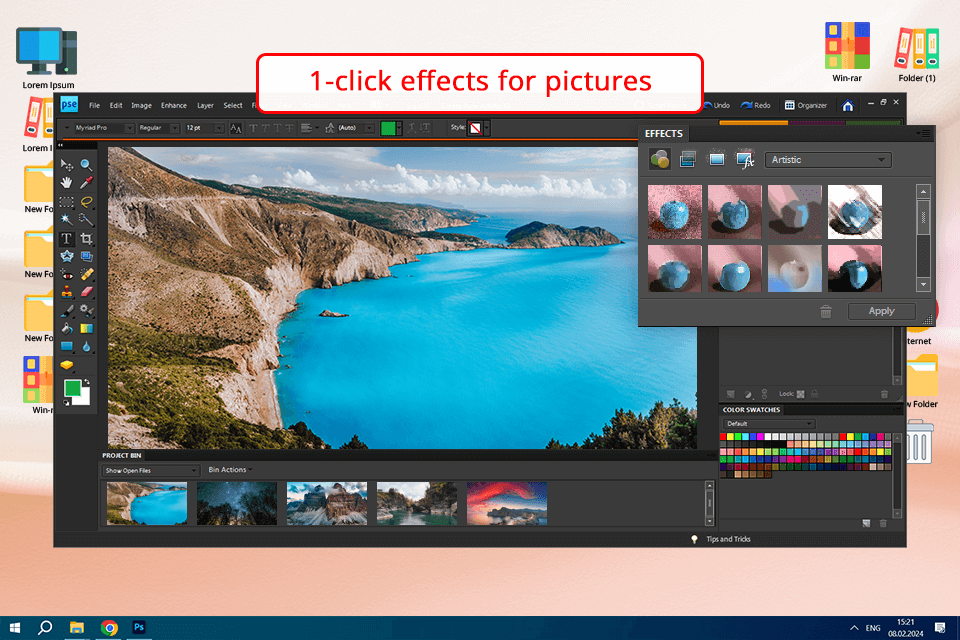This screenshot has width=960, height=640.
Task: Show Layer Styles category in Effects panel
Action: coord(688,160)
